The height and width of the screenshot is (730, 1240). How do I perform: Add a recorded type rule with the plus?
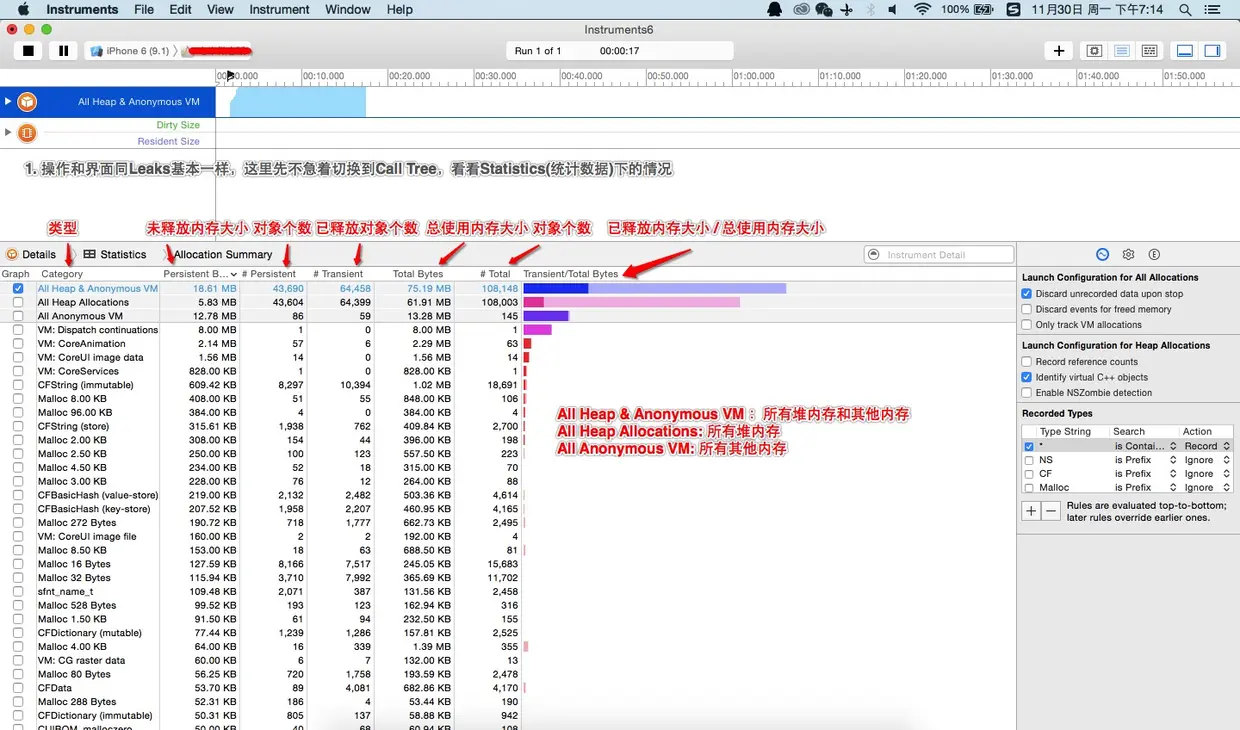pyautogui.click(x=1031, y=510)
